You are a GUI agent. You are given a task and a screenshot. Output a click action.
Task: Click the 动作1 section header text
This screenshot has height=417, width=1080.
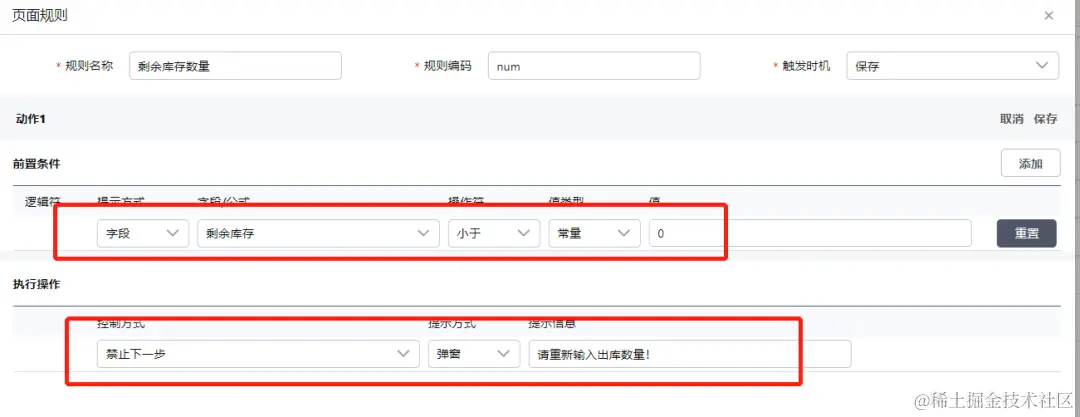30,119
